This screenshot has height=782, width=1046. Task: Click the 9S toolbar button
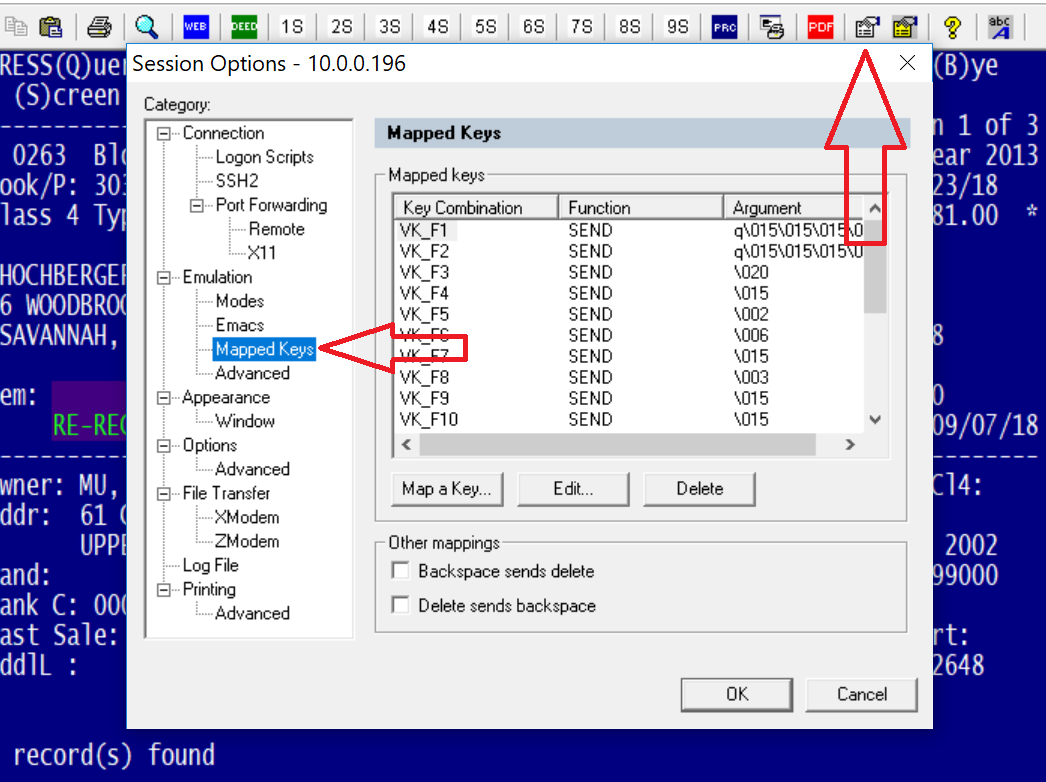point(677,27)
